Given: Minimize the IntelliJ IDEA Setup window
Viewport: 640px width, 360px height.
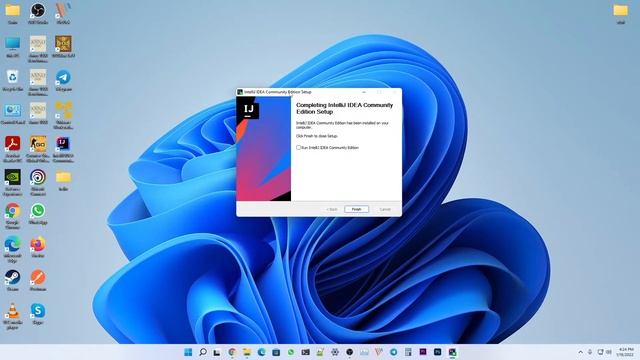Looking at the screenshot, I should click(364, 92).
